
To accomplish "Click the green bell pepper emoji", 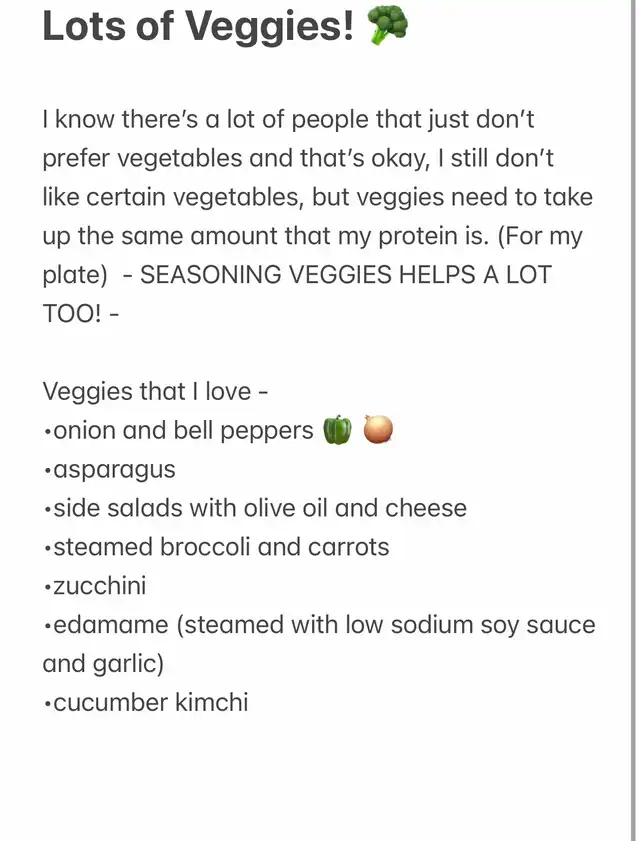I will (x=337, y=430).
